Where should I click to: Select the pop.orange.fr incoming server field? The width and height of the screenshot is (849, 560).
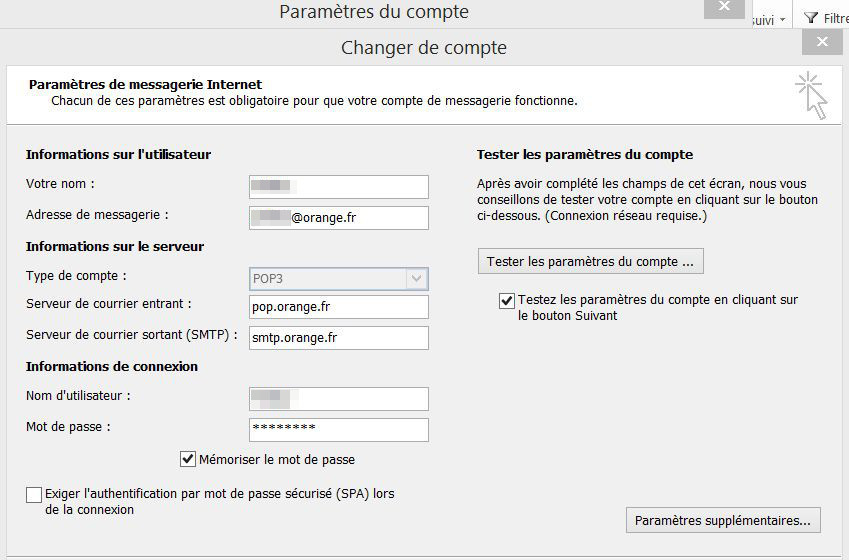coord(339,307)
